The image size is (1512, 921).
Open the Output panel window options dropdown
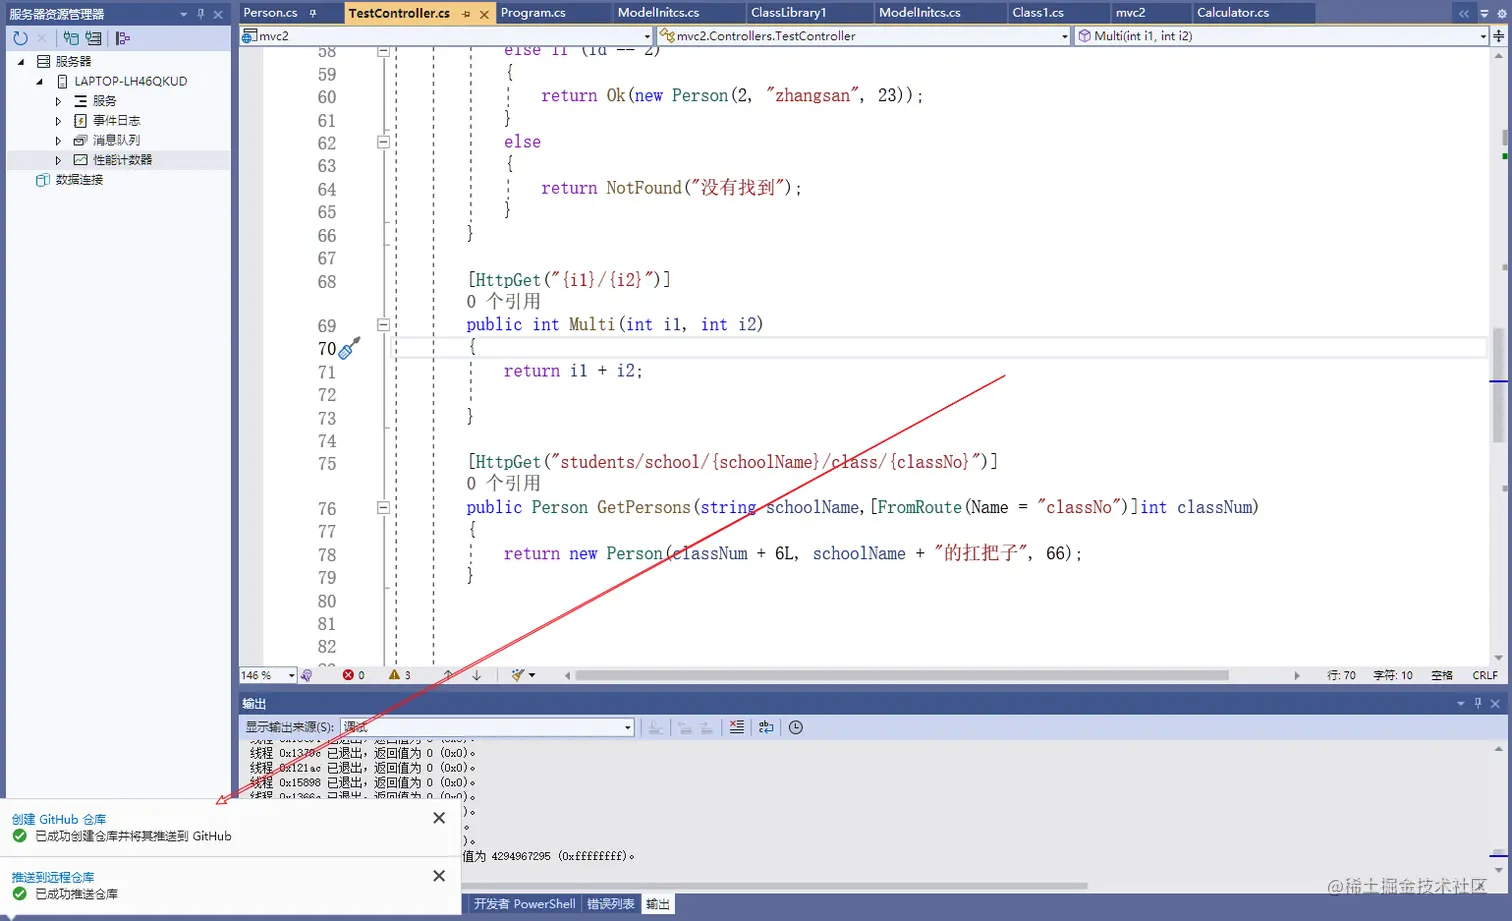coord(1461,704)
